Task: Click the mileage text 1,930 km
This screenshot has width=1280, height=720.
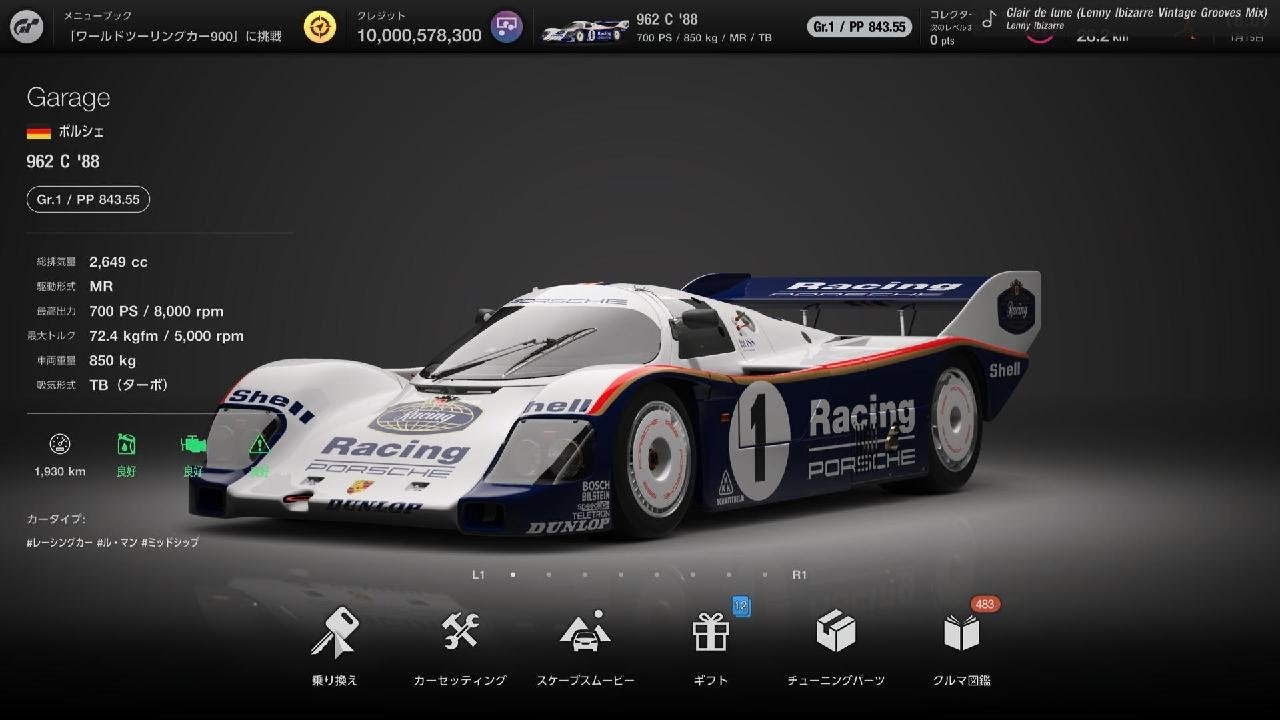Action: point(60,471)
